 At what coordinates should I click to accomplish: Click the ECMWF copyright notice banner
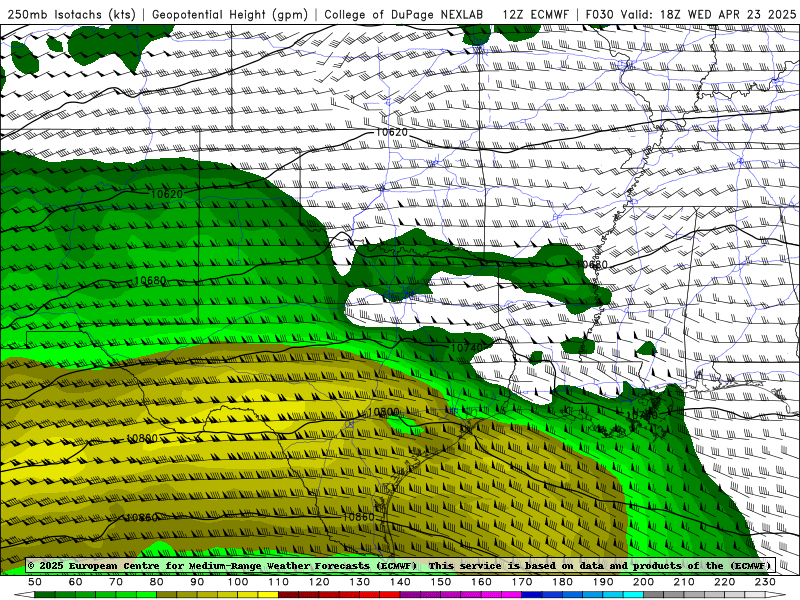[399, 565]
